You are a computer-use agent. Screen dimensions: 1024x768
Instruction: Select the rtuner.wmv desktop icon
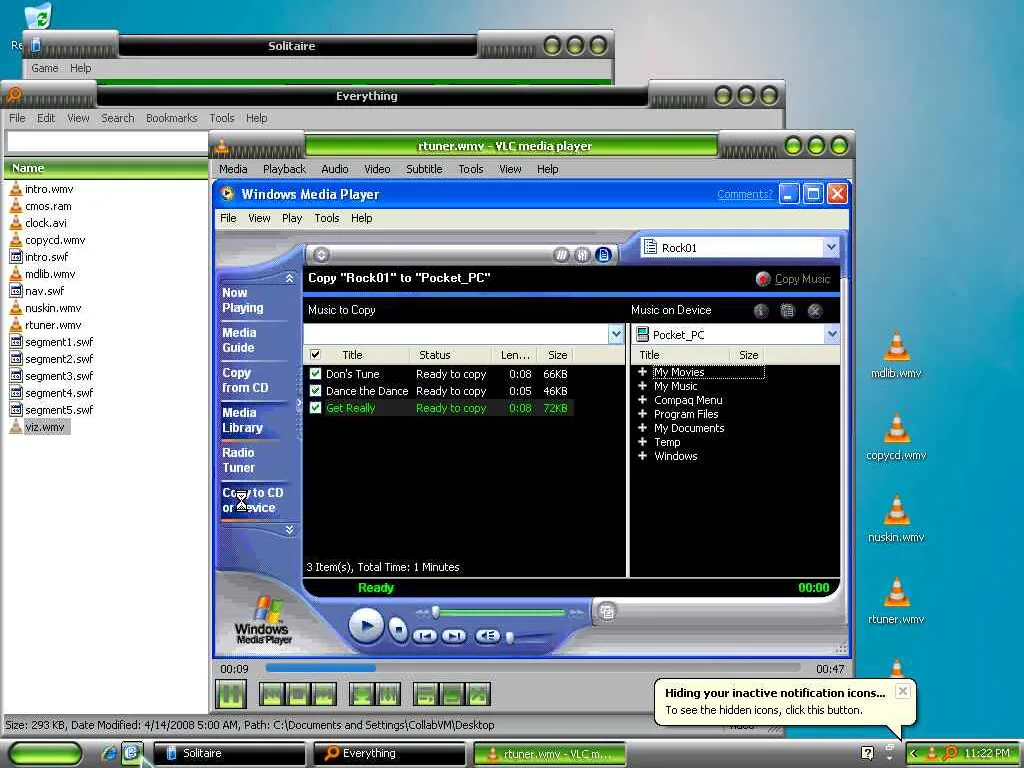tap(896, 601)
